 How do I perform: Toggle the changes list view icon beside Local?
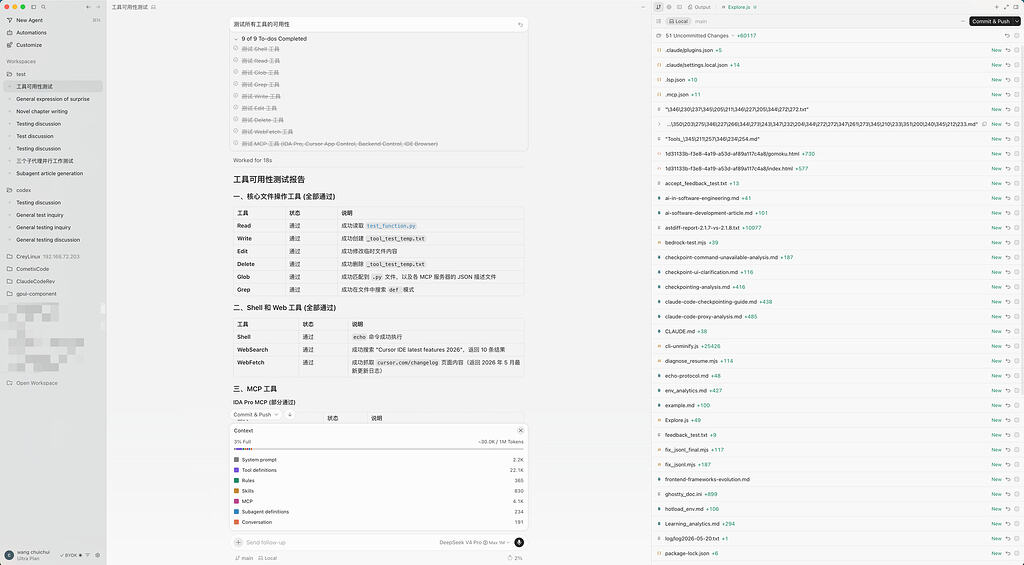tap(658, 21)
